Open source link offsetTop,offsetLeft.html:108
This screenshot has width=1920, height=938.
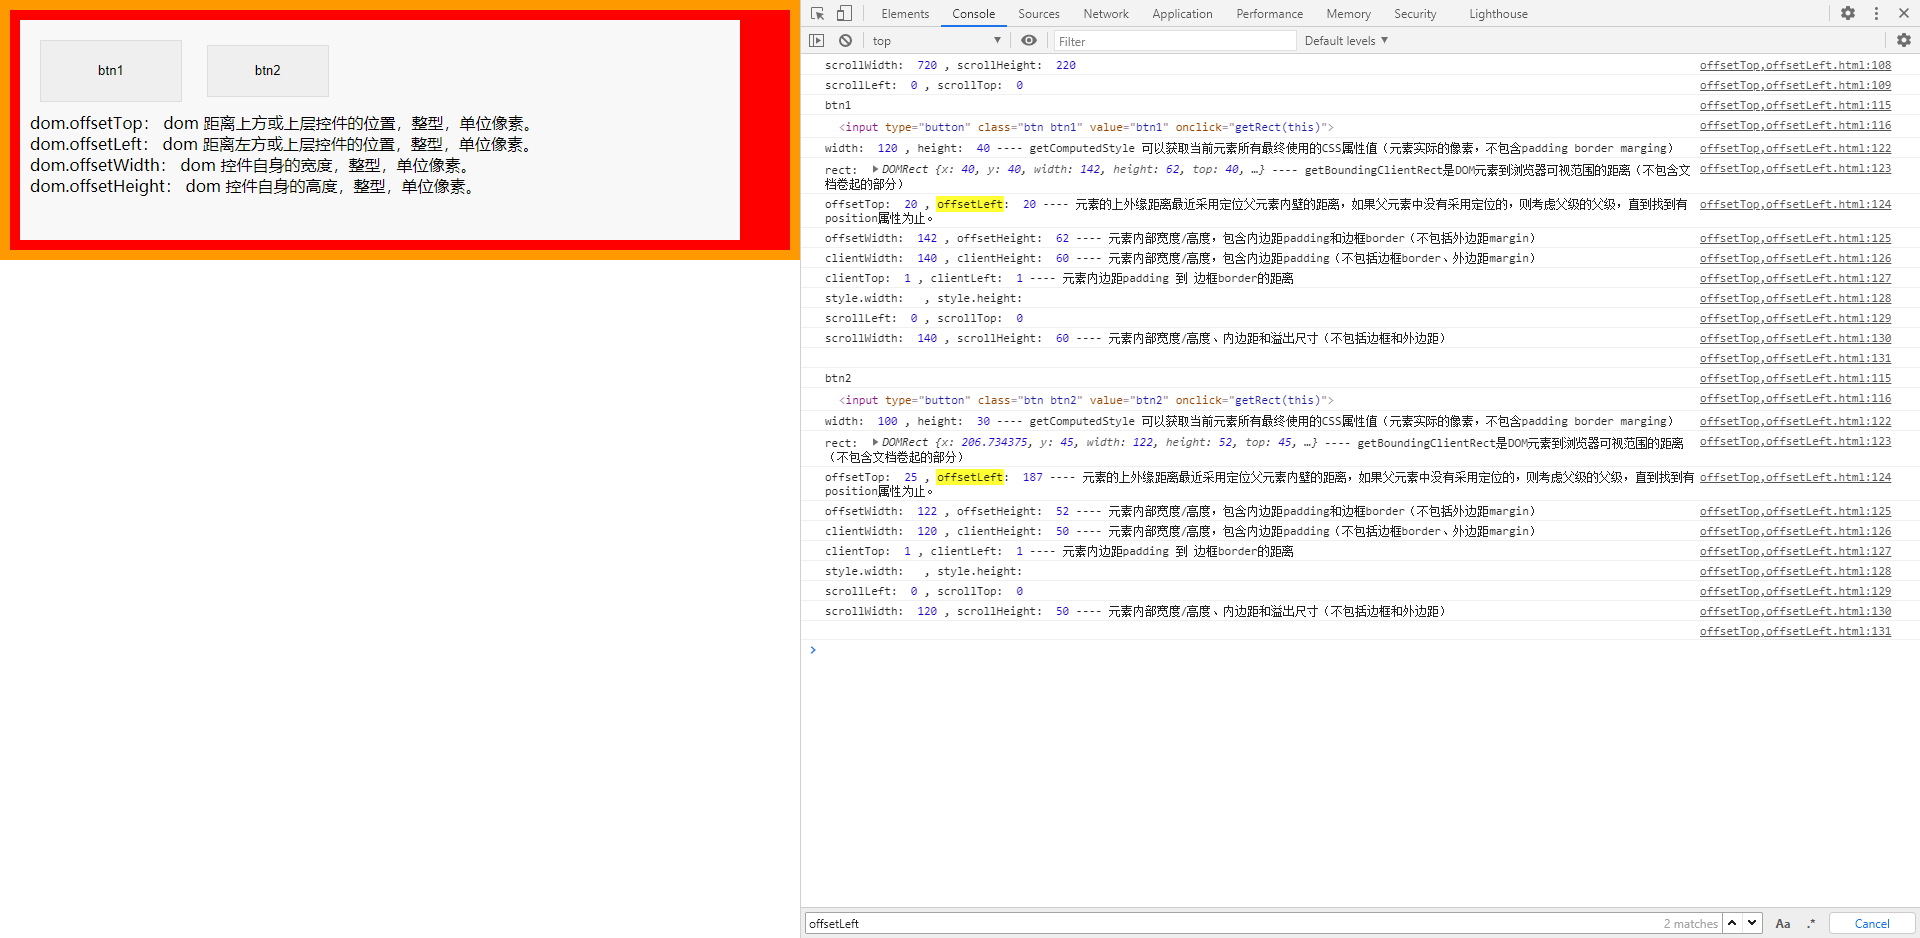(x=1795, y=64)
